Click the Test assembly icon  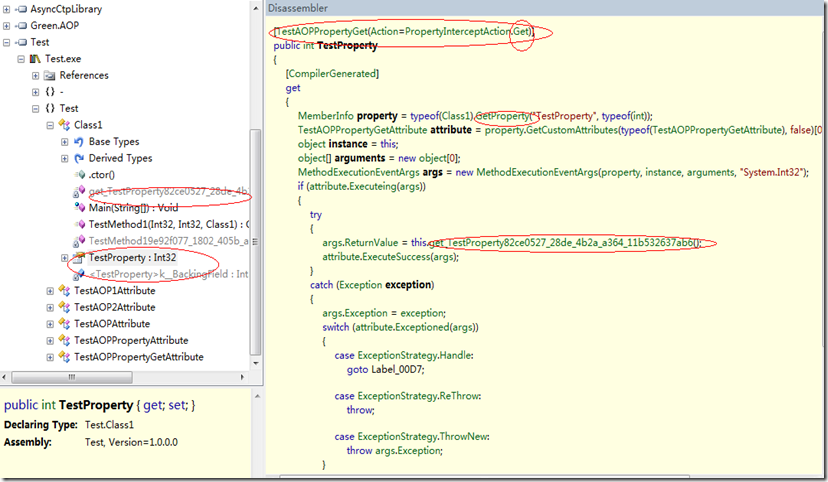click(x=21, y=42)
